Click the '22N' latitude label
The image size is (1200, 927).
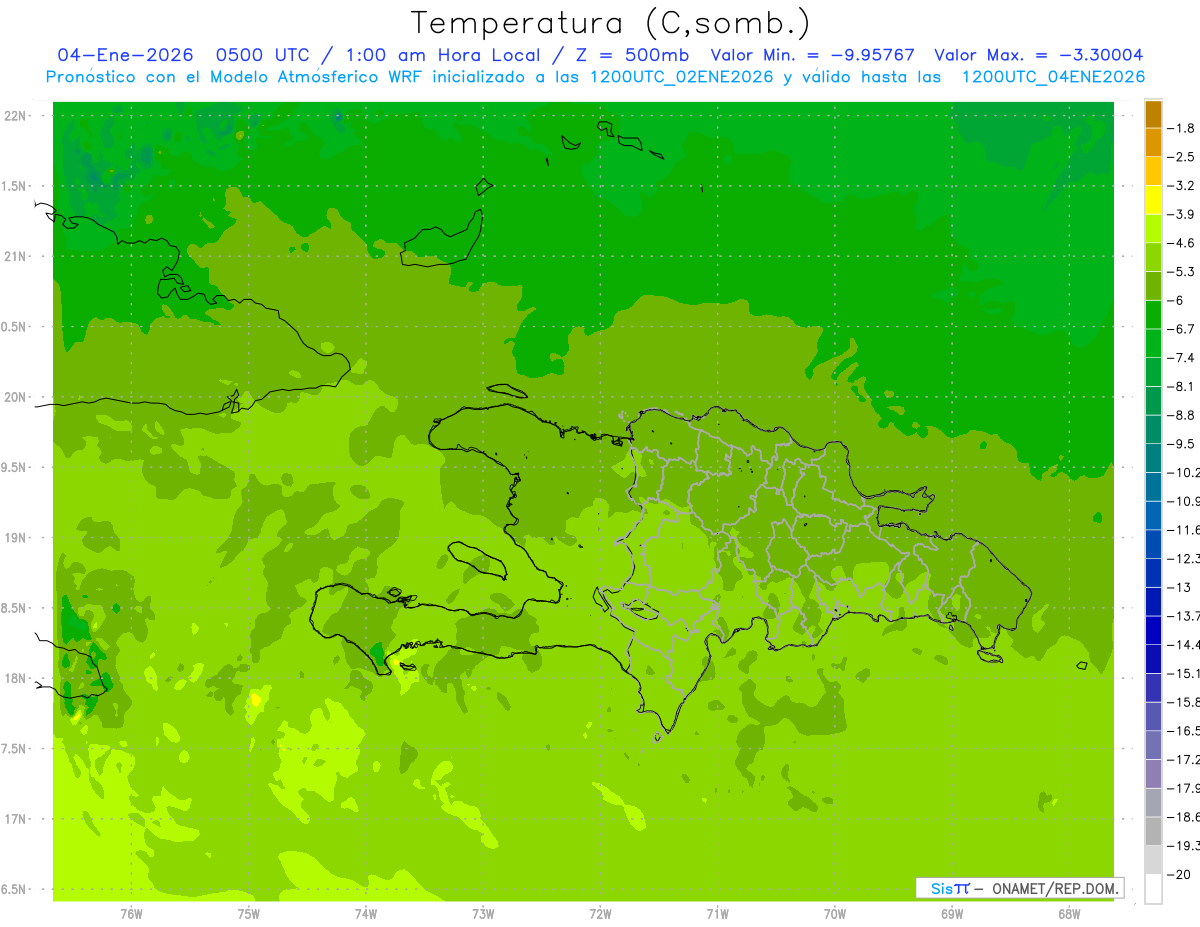click(16, 116)
